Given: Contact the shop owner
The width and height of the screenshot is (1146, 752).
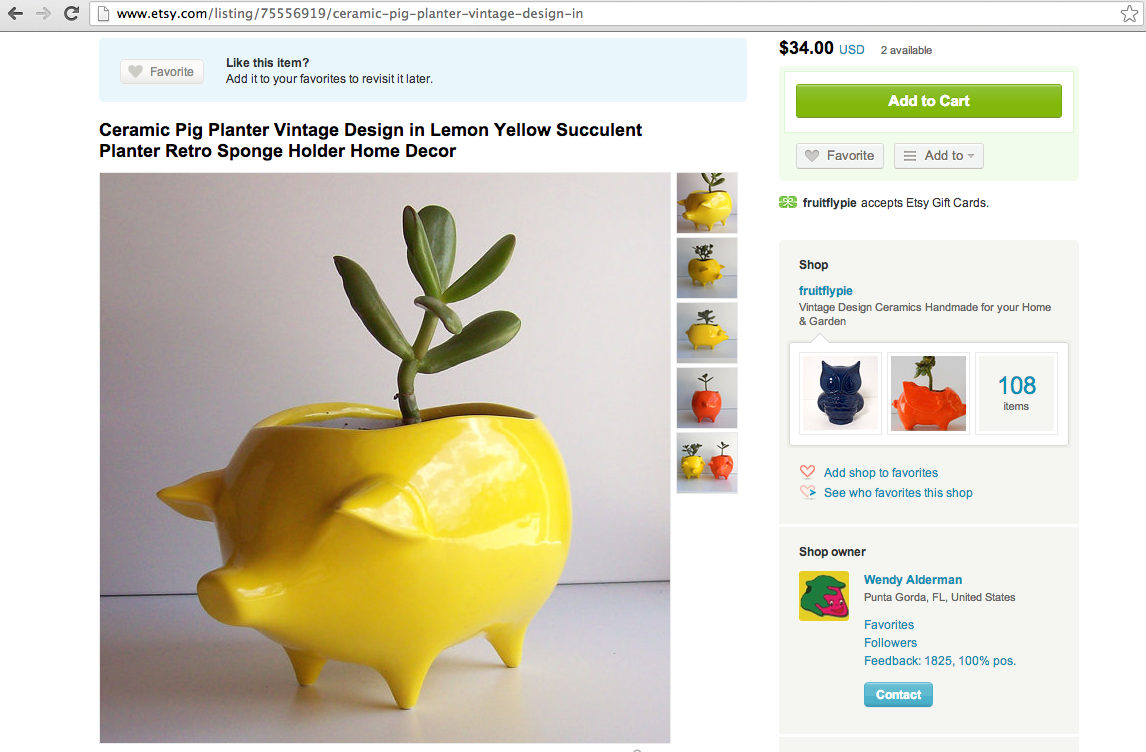Looking at the screenshot, I should (x=898, y=694).
